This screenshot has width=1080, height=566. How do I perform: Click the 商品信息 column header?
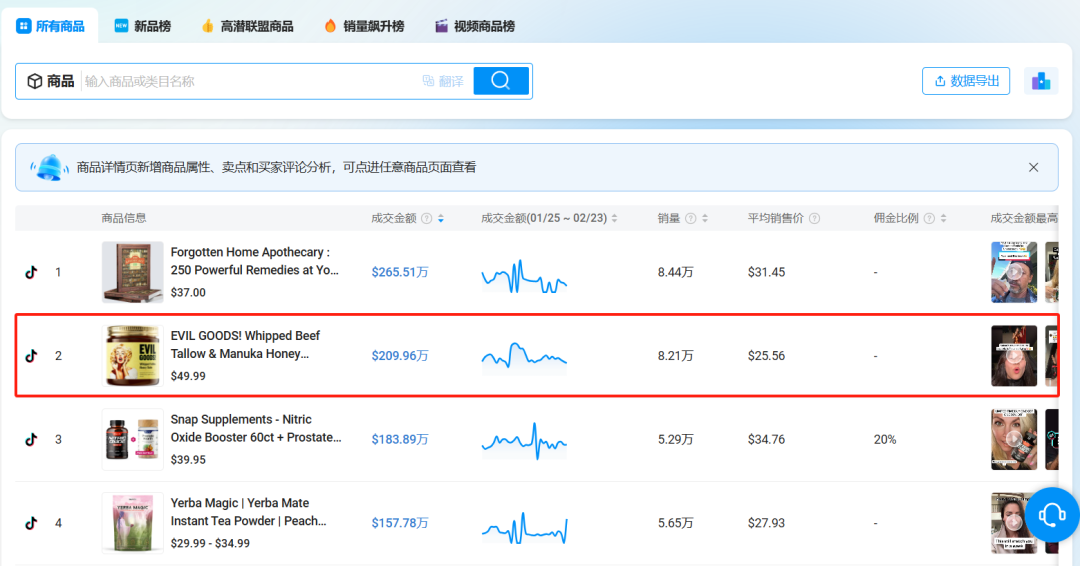(123, 218)
